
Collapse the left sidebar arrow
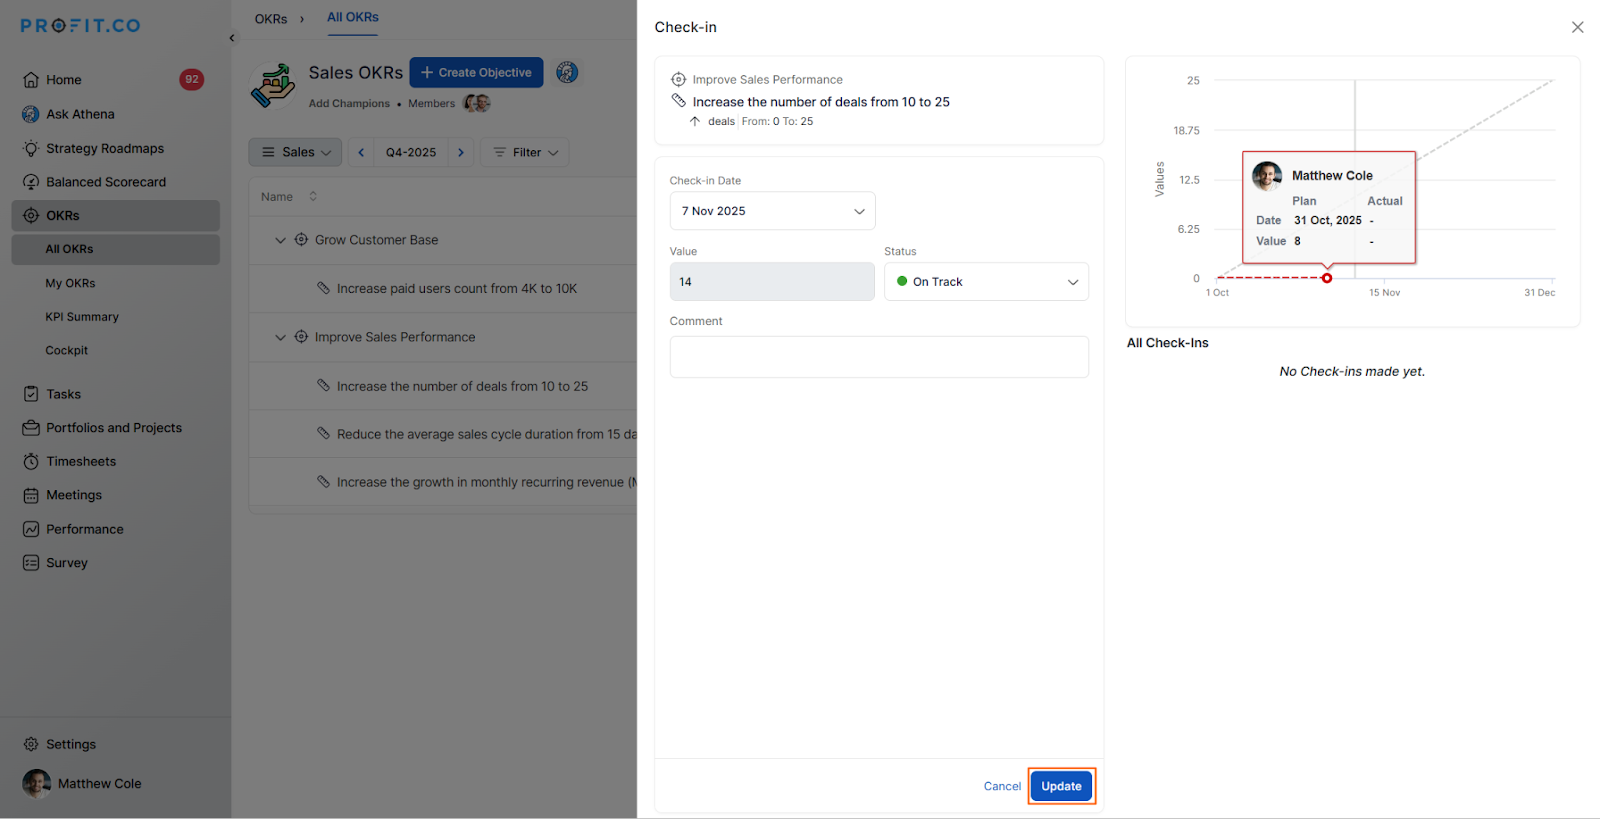[x=232, y=38]
